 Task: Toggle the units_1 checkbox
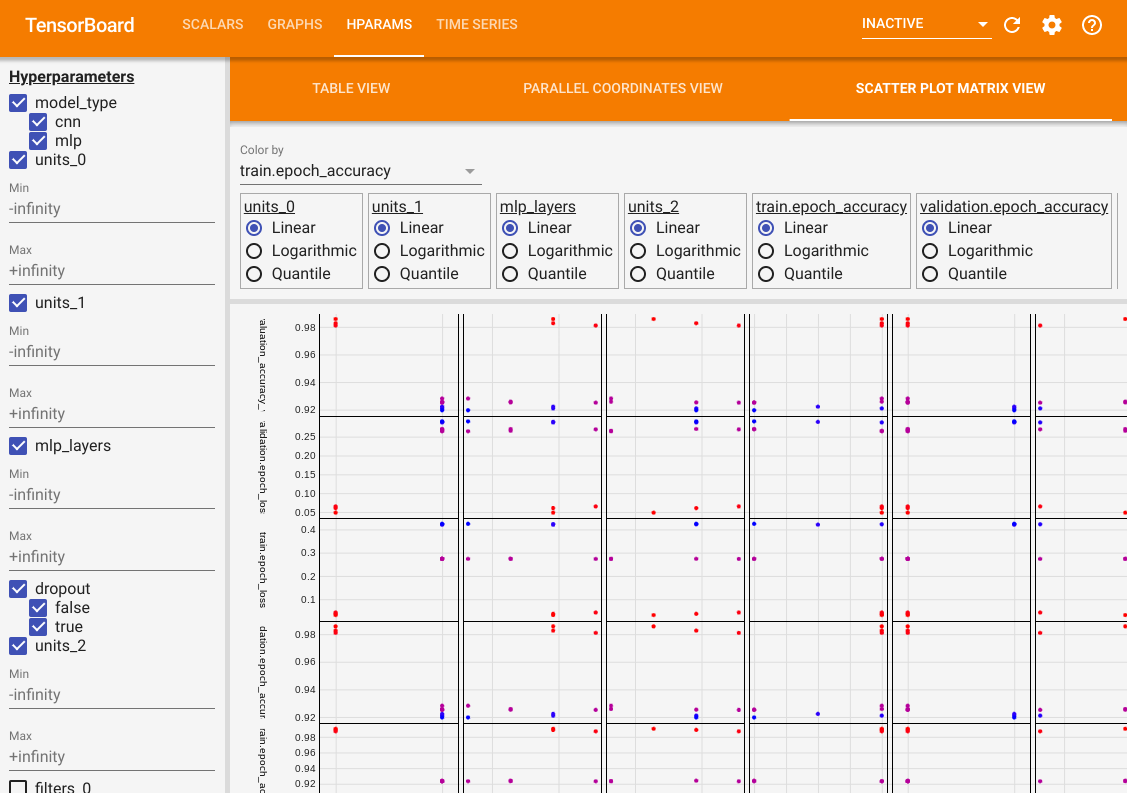(x=19, y=303)
